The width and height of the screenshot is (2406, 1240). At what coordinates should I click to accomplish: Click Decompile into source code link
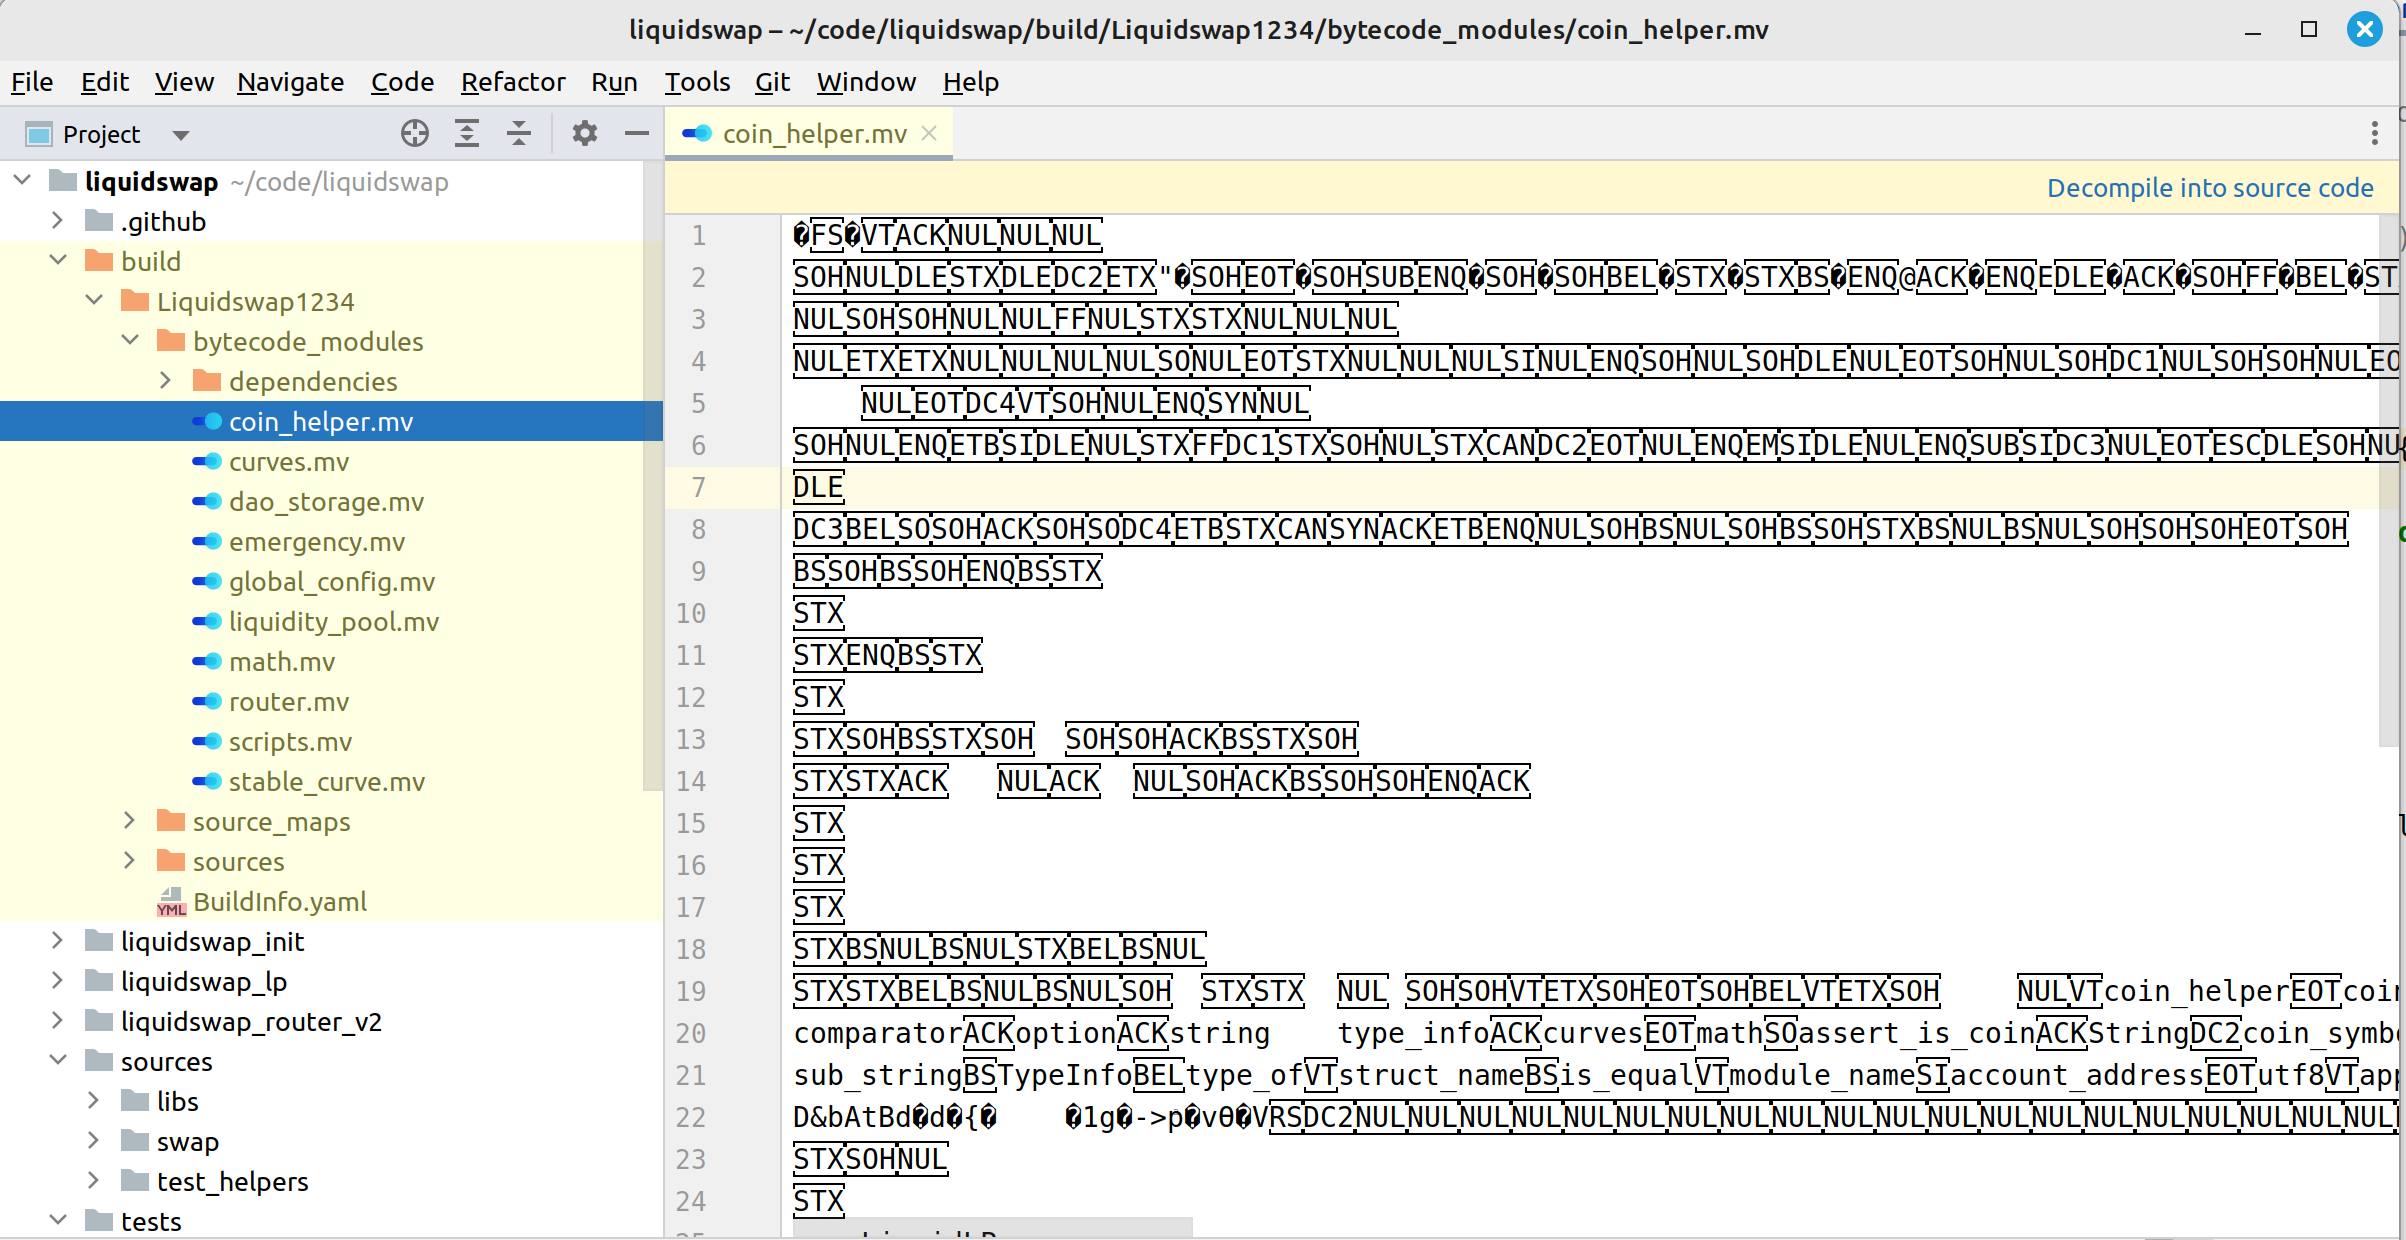2210,187
